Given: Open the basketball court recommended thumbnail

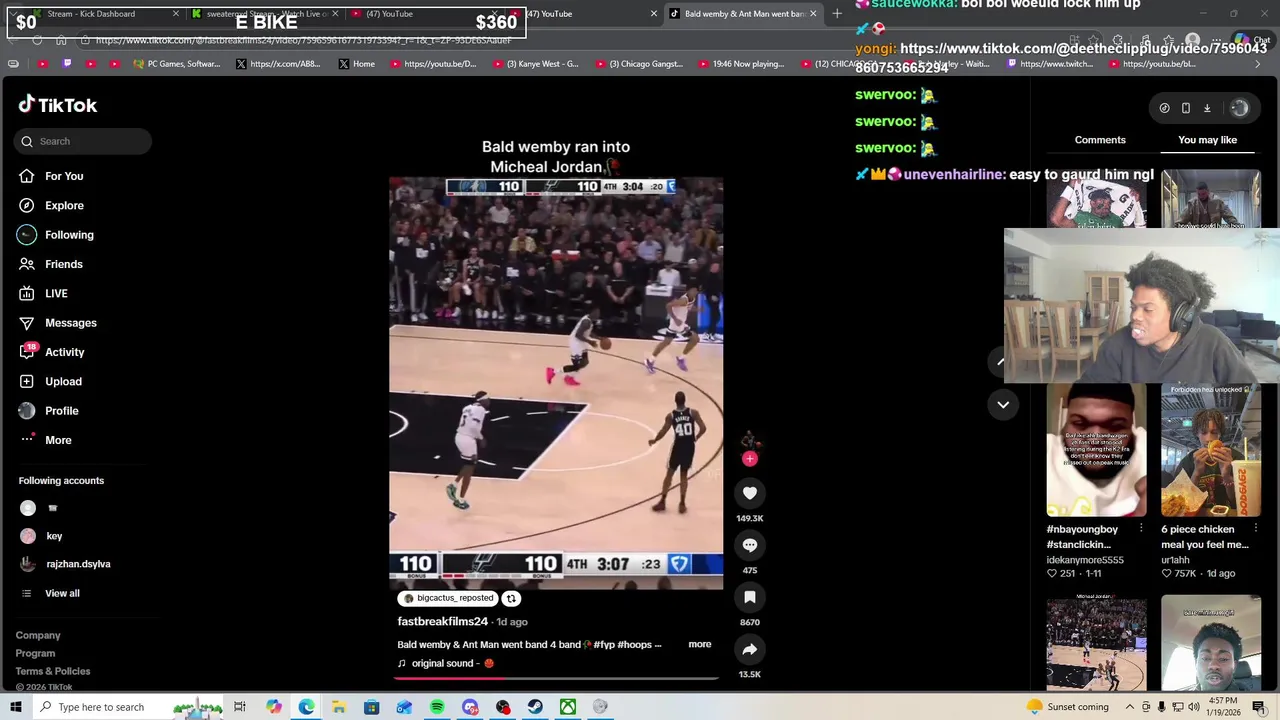Looking at the screenshot, I should click(x=1097, y=643).
